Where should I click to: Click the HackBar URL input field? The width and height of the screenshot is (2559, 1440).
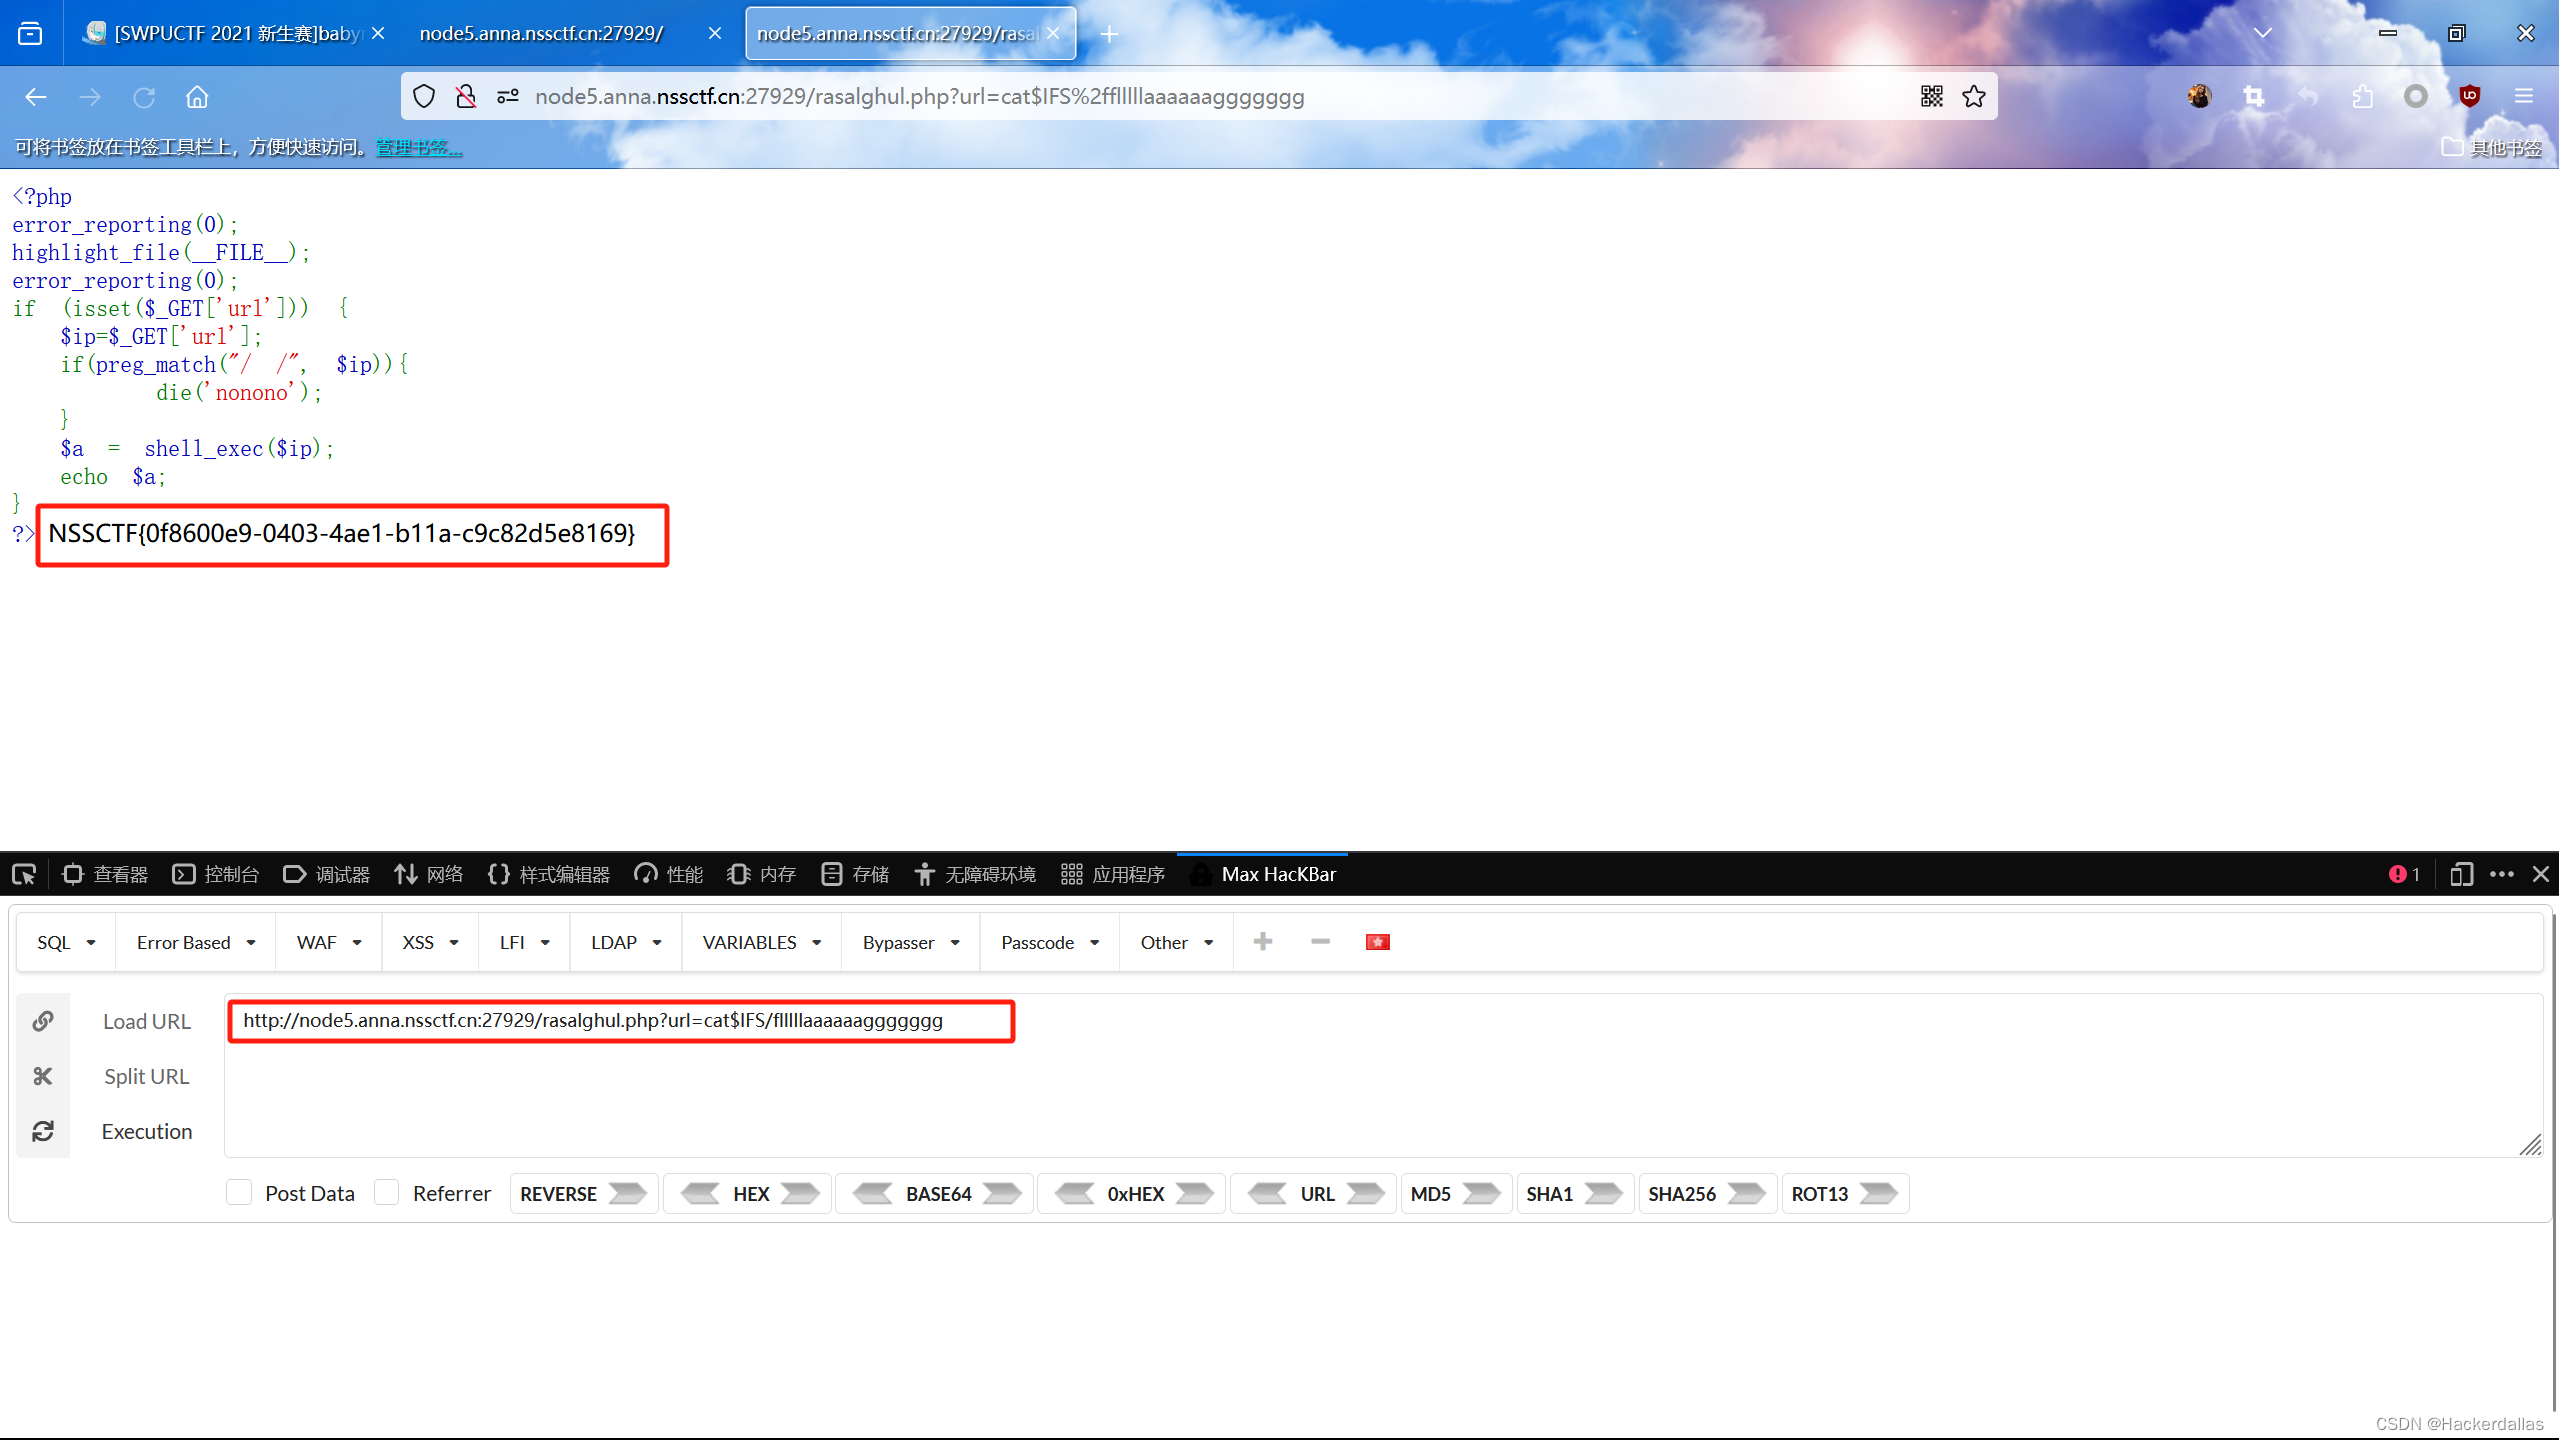pyautogui.click(x=620, y=1020)
